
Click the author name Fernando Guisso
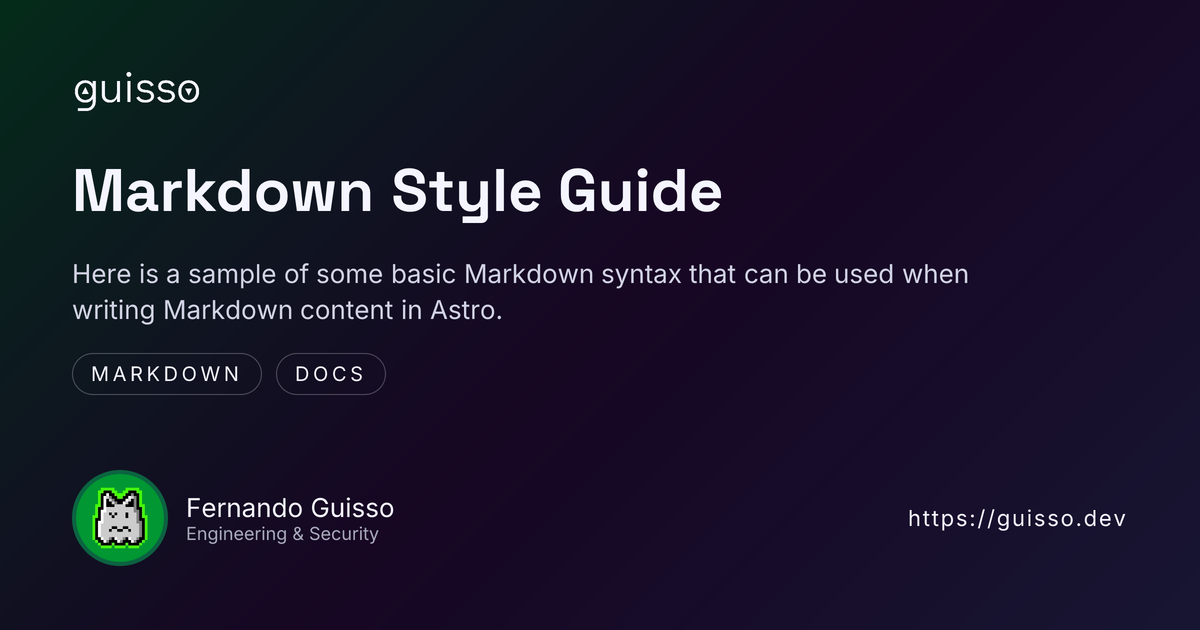[x=289, y=507]
